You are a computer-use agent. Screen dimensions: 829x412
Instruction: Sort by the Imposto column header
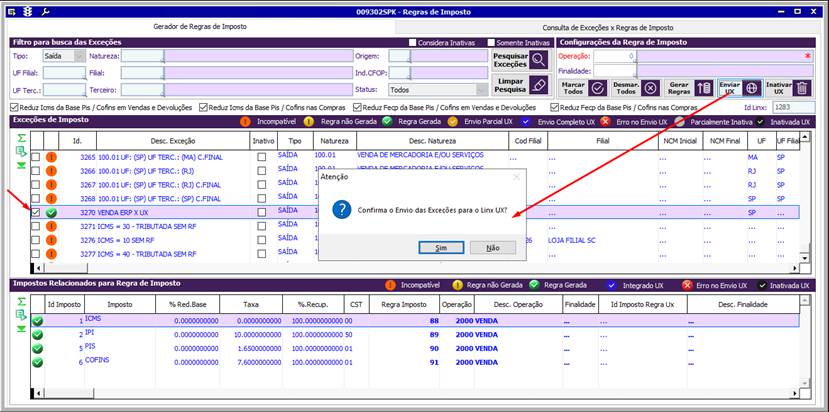pos(120,305)
